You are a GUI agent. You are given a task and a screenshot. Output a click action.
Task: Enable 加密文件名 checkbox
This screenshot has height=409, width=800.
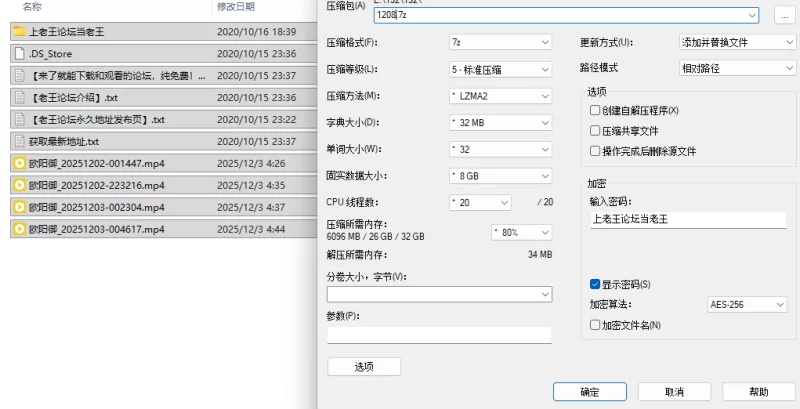pos(594,325)
